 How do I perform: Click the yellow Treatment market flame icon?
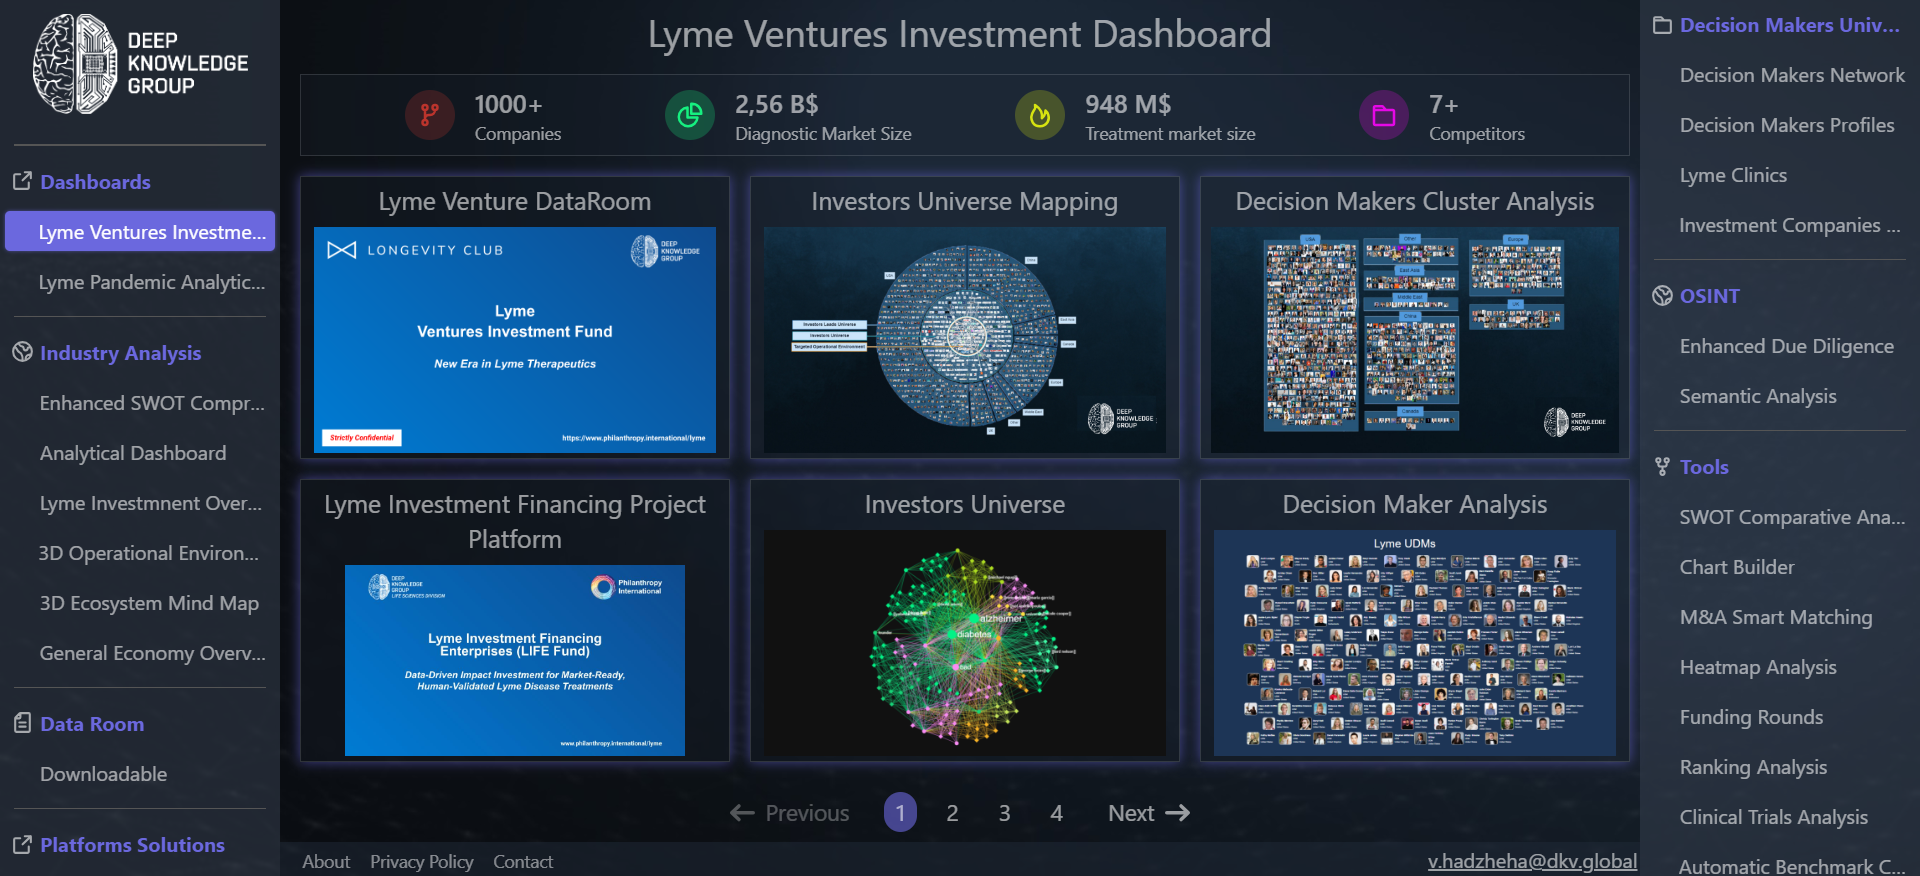point(1040,116)
